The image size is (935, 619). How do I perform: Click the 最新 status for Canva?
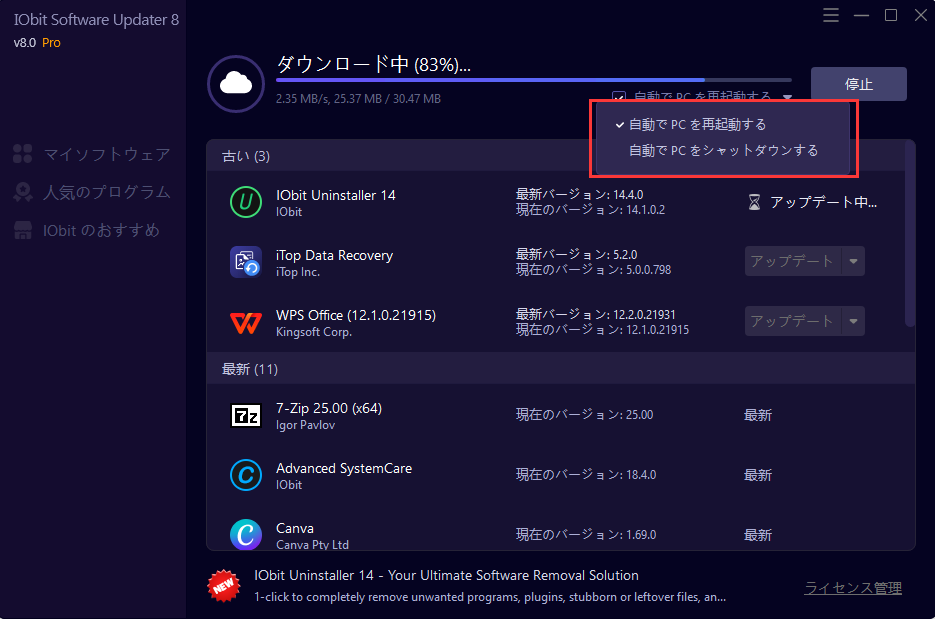[758, 535]
